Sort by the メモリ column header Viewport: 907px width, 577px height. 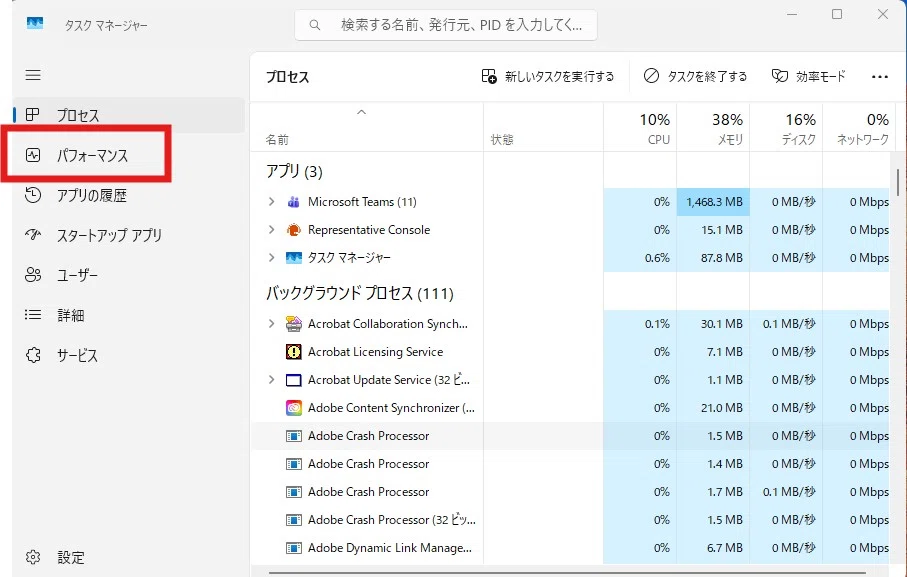point(713,128)
